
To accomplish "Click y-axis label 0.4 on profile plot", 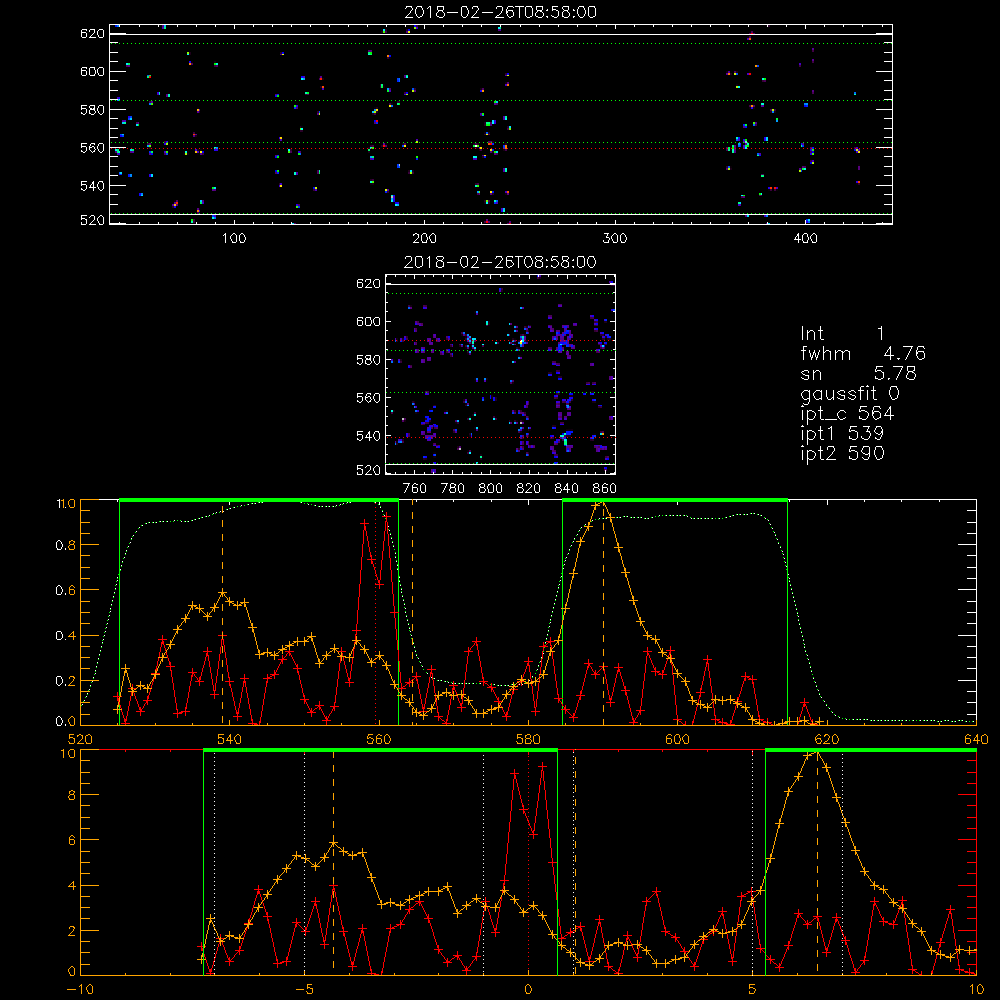I will (x=66, y=636).
